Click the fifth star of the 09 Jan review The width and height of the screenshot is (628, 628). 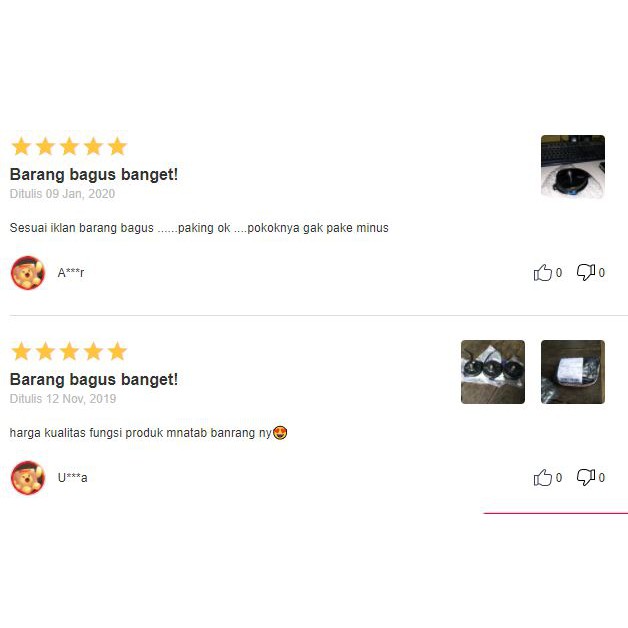(x=117, y=146)
